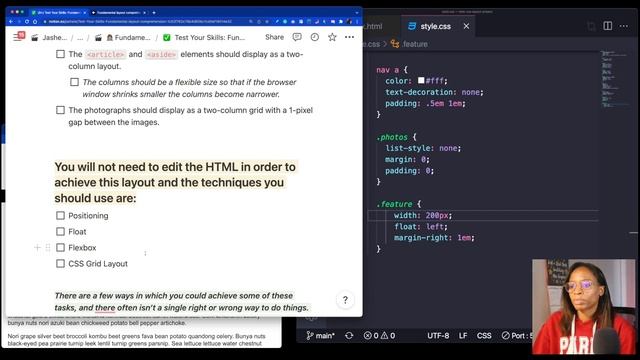Click the padding: .5em 1em line
Viewport: 640px width, 360px height.
click(425, 104)
